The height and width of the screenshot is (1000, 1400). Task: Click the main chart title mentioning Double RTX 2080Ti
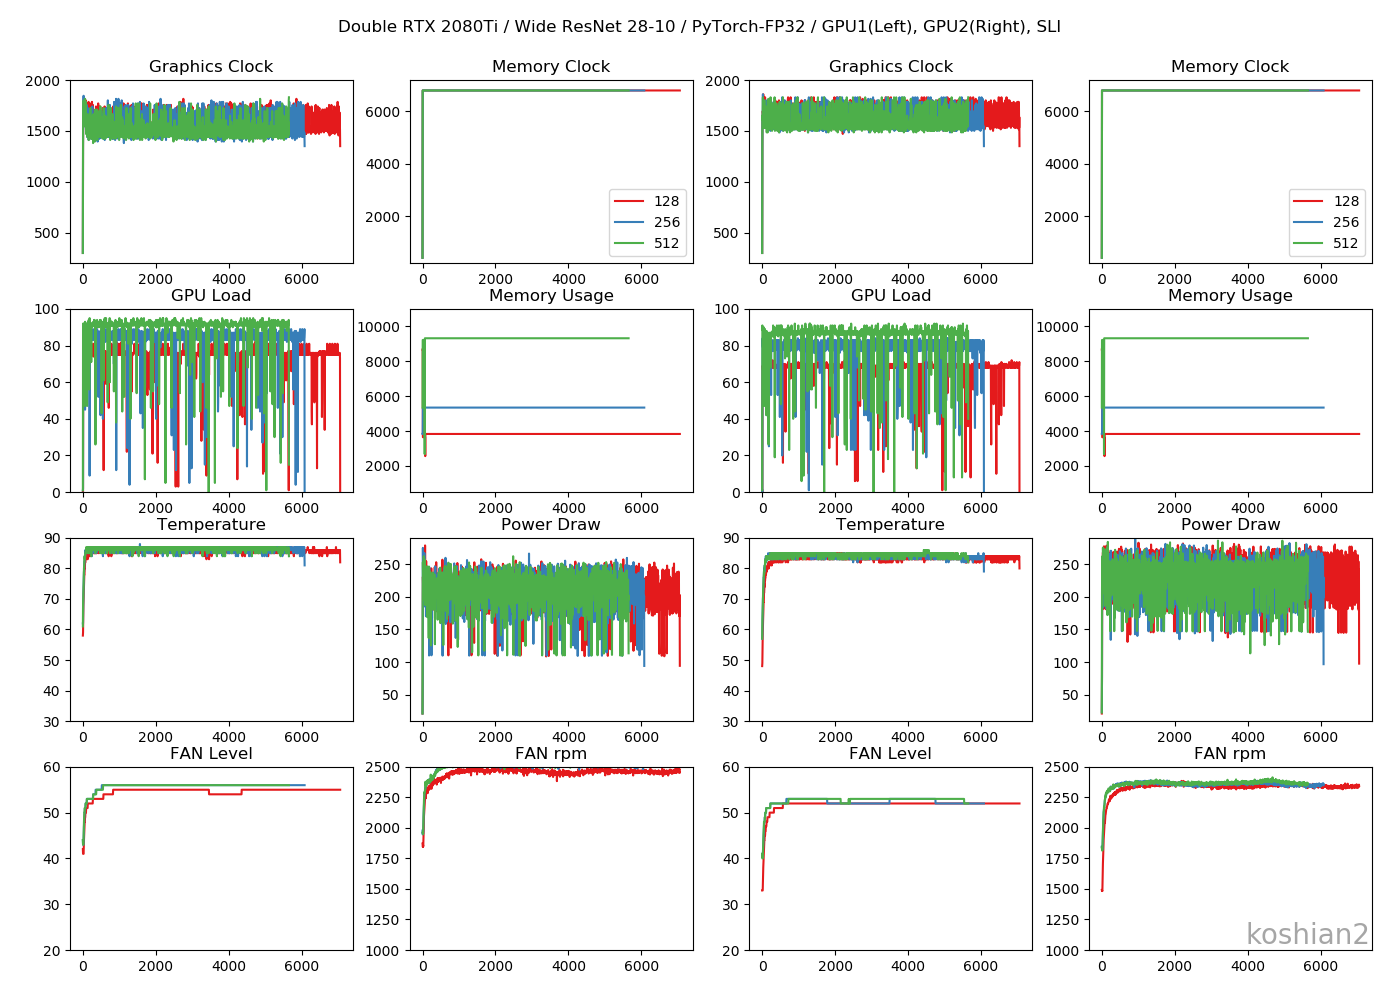pyautogui.click(x=700, y=22)
